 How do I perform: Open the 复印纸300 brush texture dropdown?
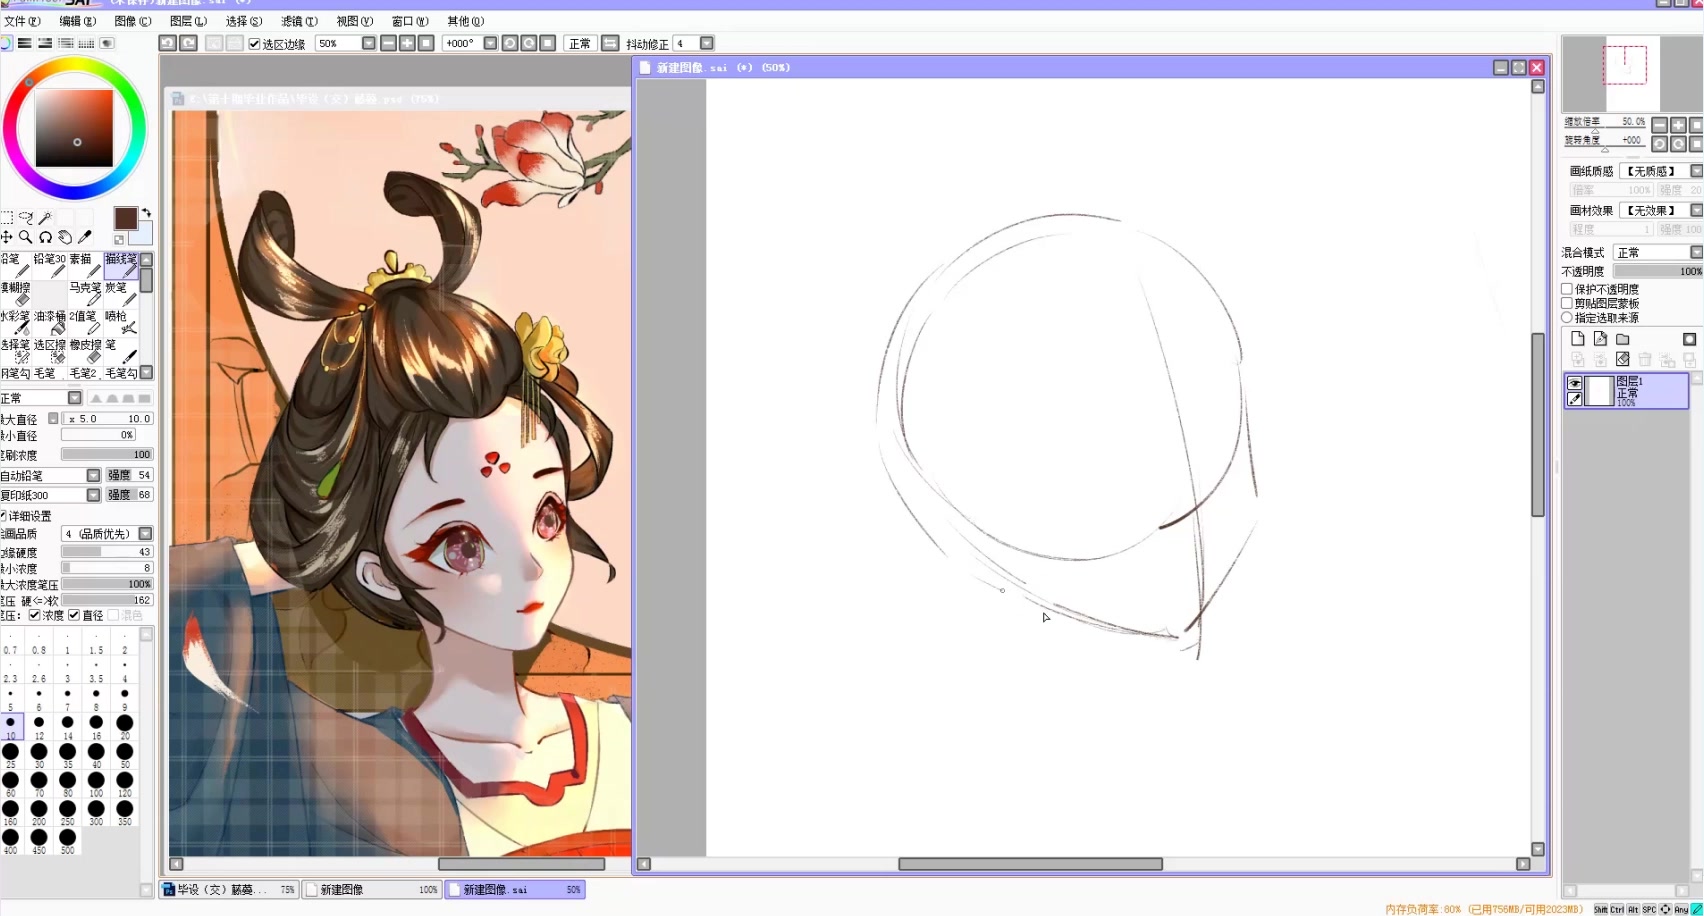(x=93, y=495)
